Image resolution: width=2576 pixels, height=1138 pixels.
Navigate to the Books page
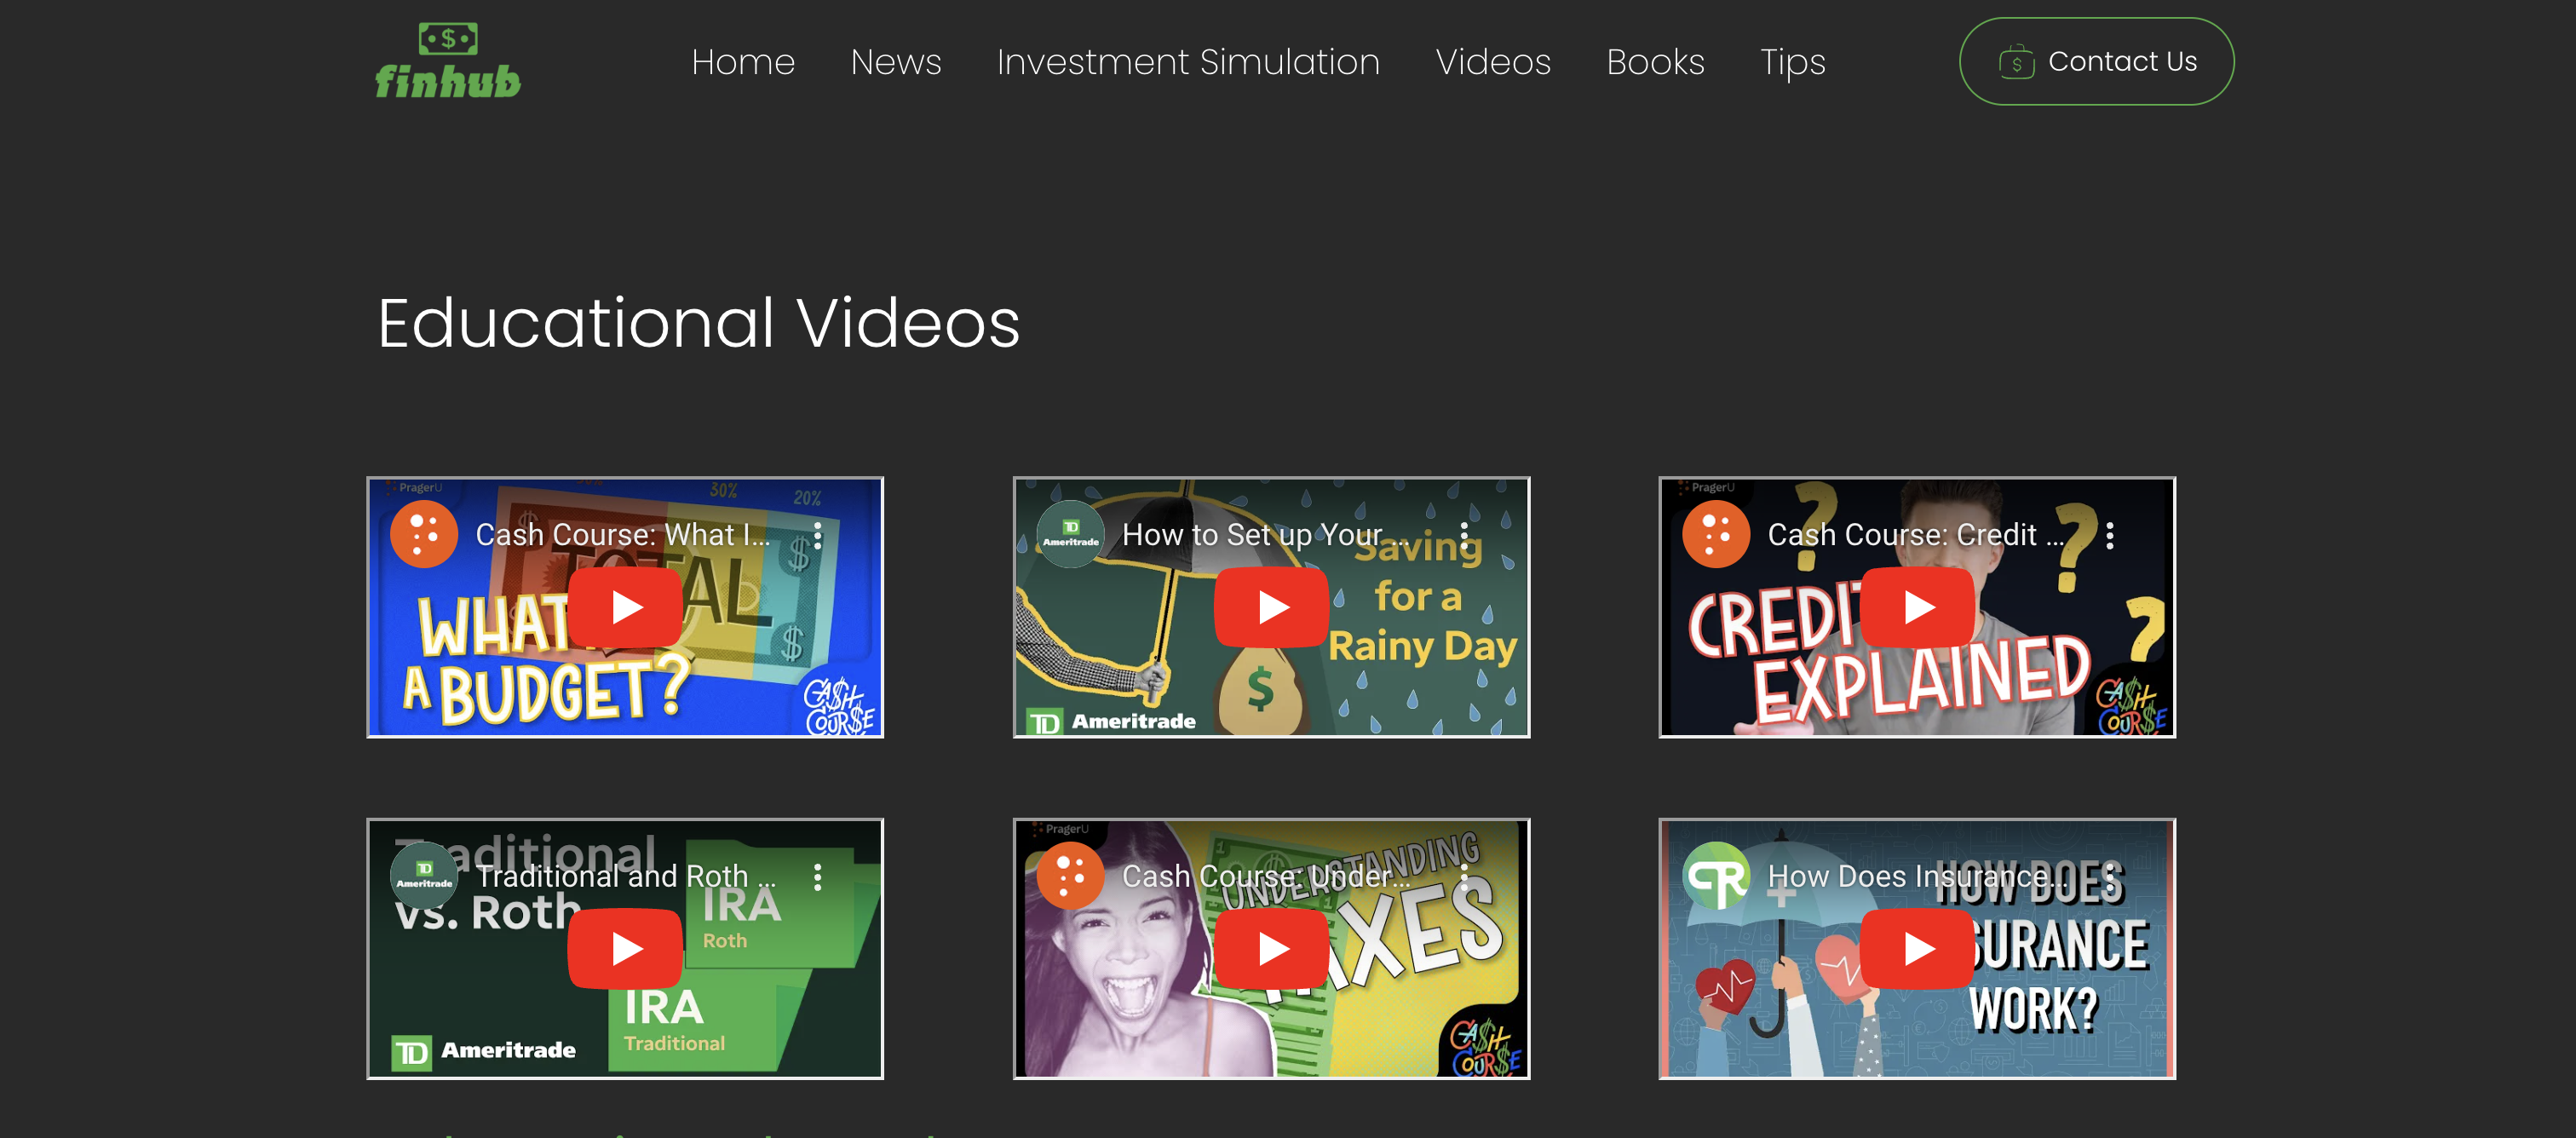[1655, 62]
